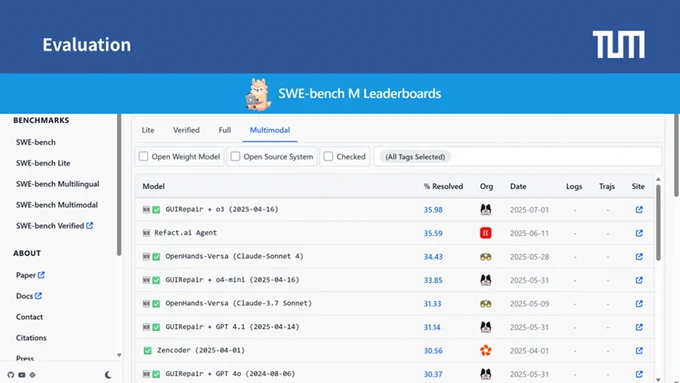Open SWE-bench in sidebar
Image resolution: width=680 pixels, height=383 pixels.
pyautogui.click(x=36, y=142)
